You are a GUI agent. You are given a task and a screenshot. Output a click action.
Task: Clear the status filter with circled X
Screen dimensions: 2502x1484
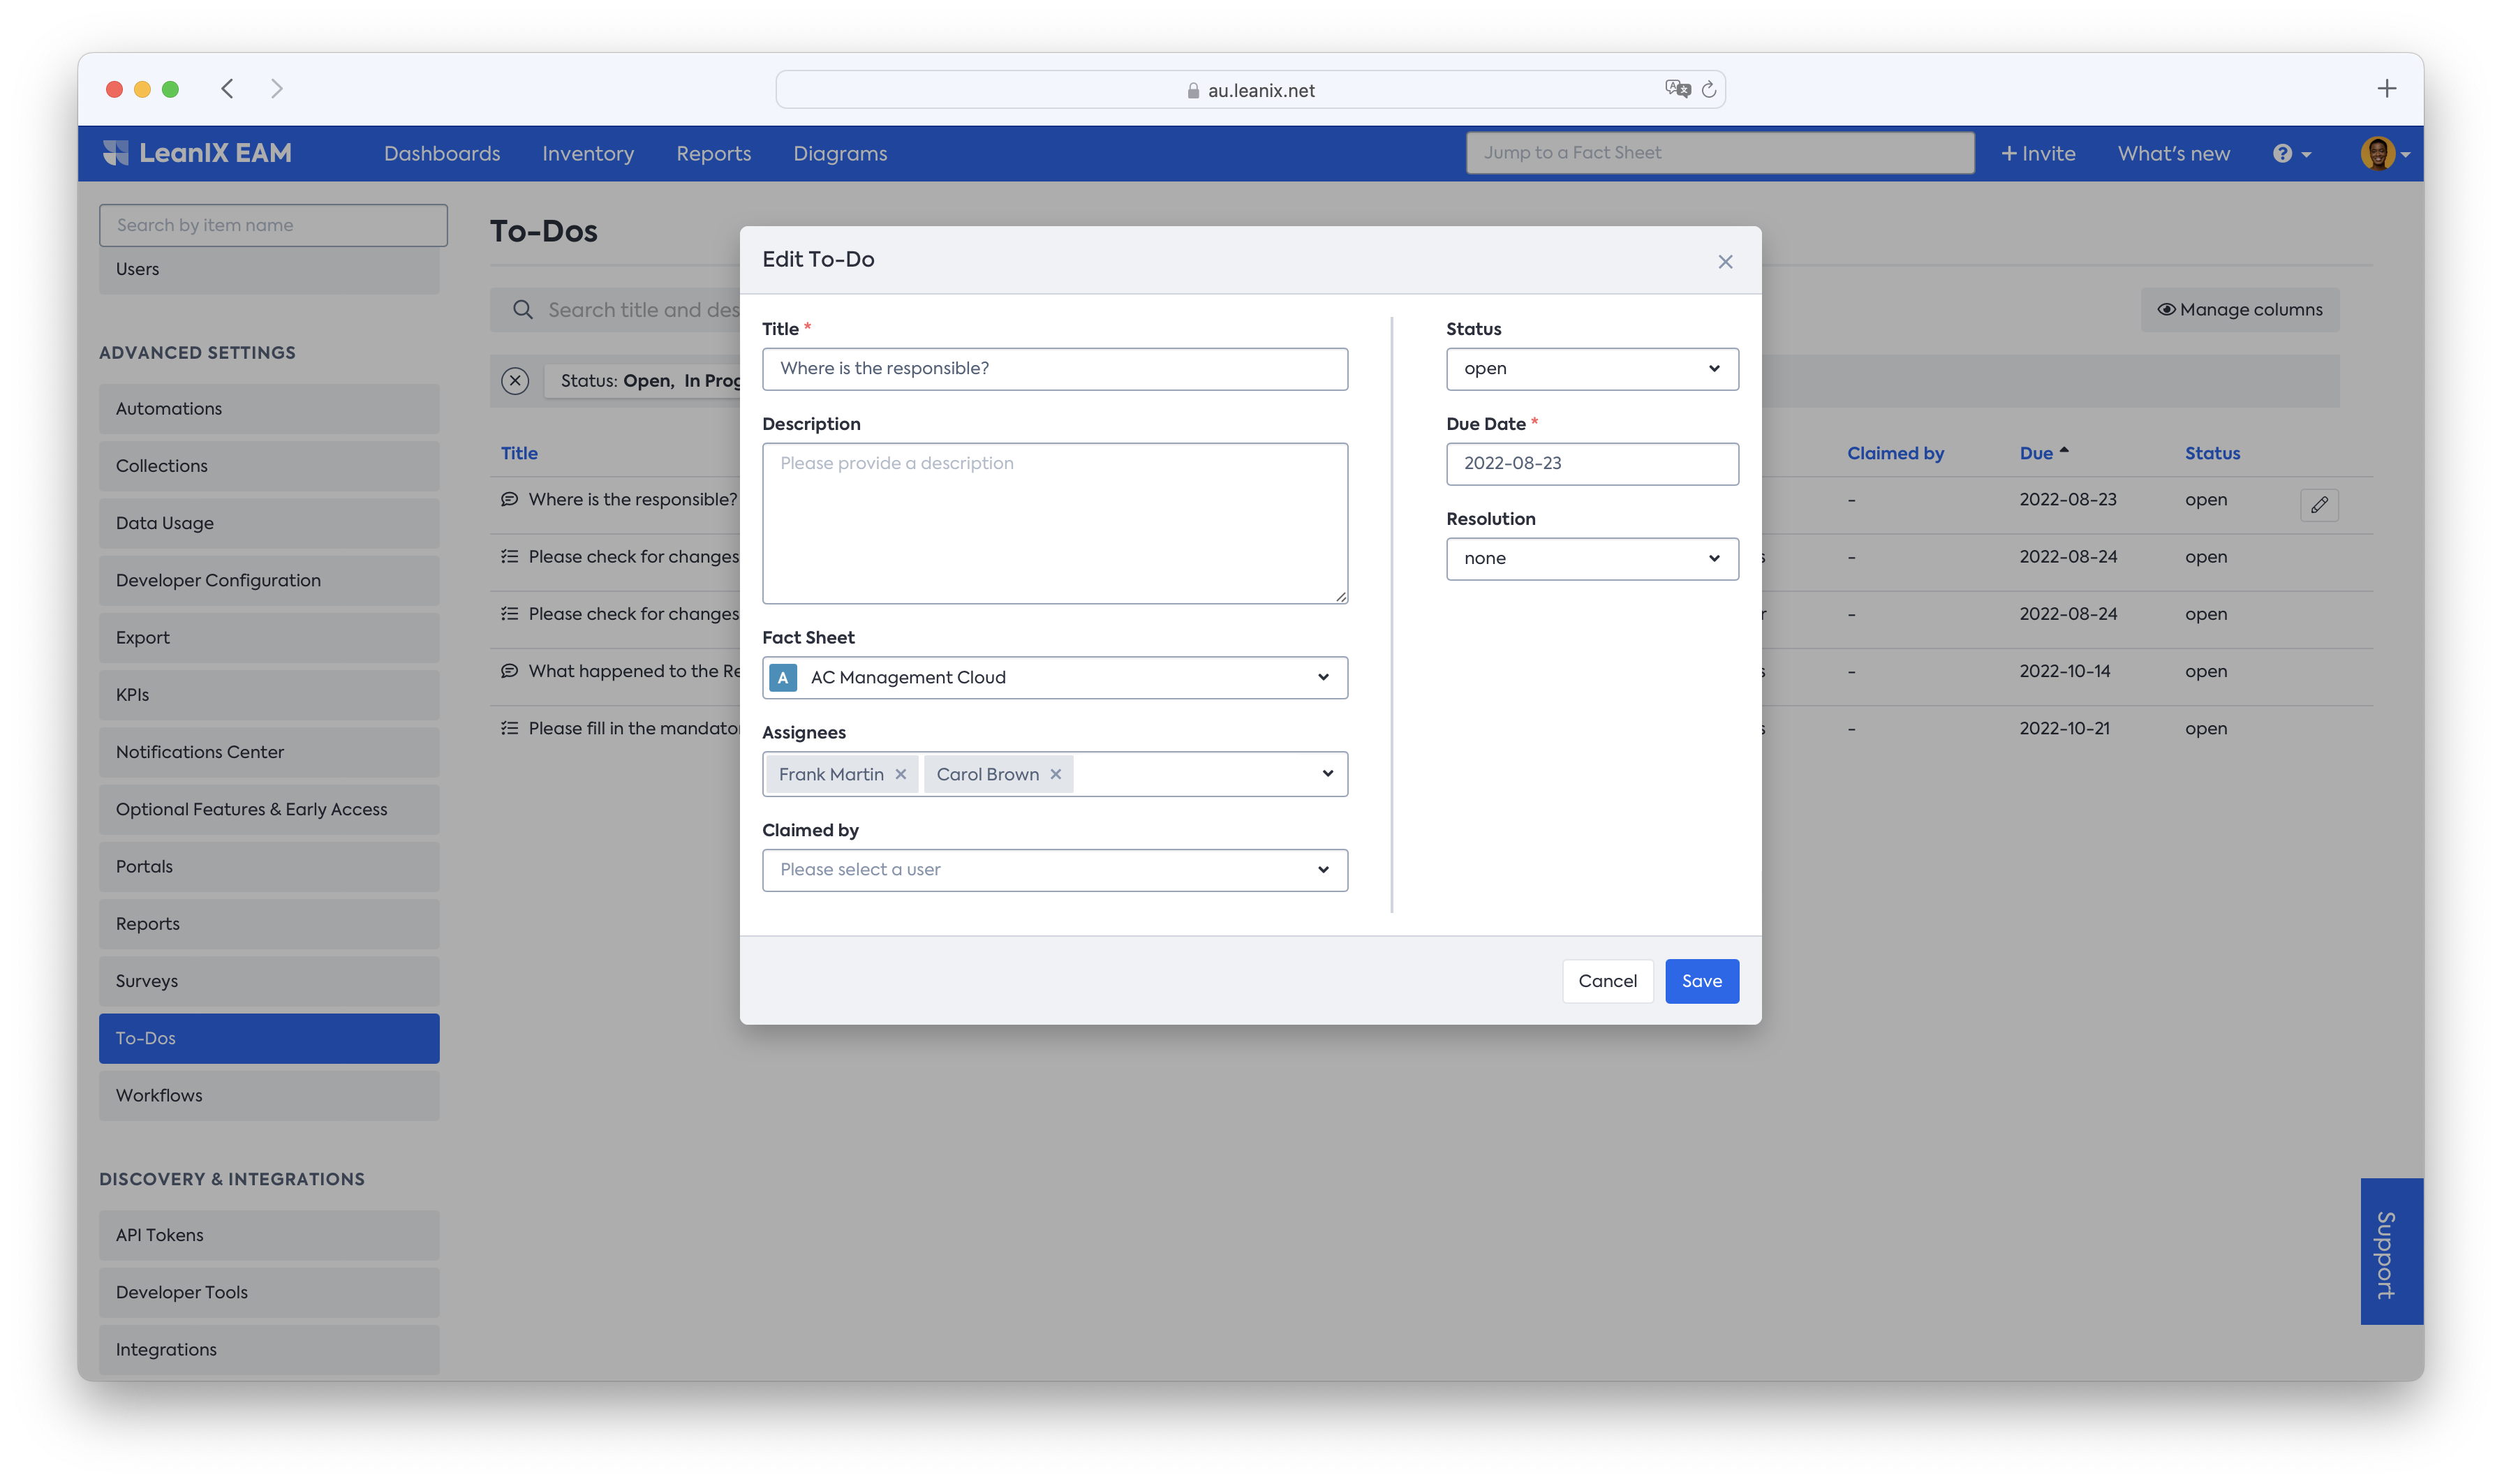[515, 381]
